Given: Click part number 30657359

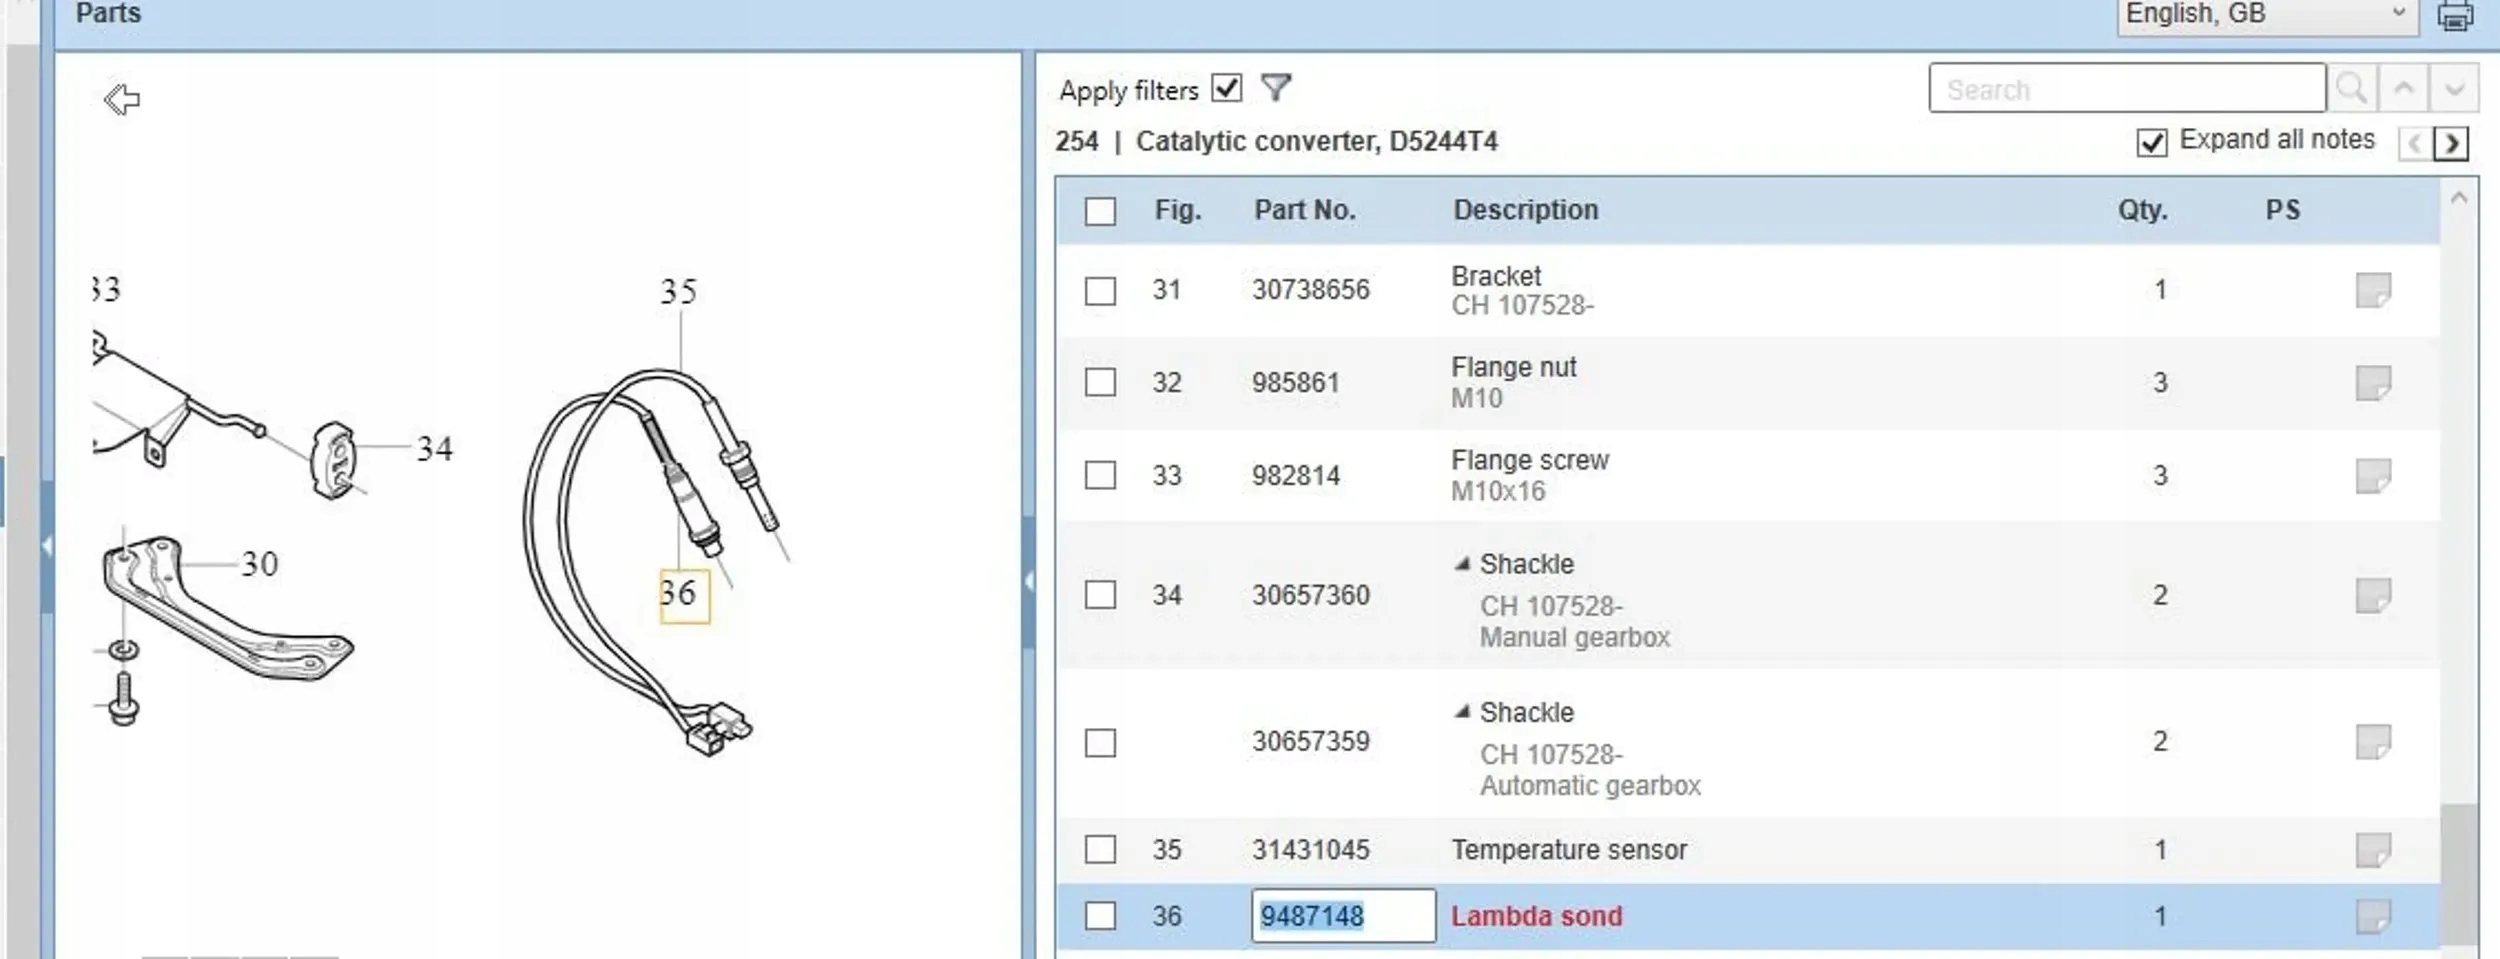Looking at the screenshot, I should click(1310, 742).
